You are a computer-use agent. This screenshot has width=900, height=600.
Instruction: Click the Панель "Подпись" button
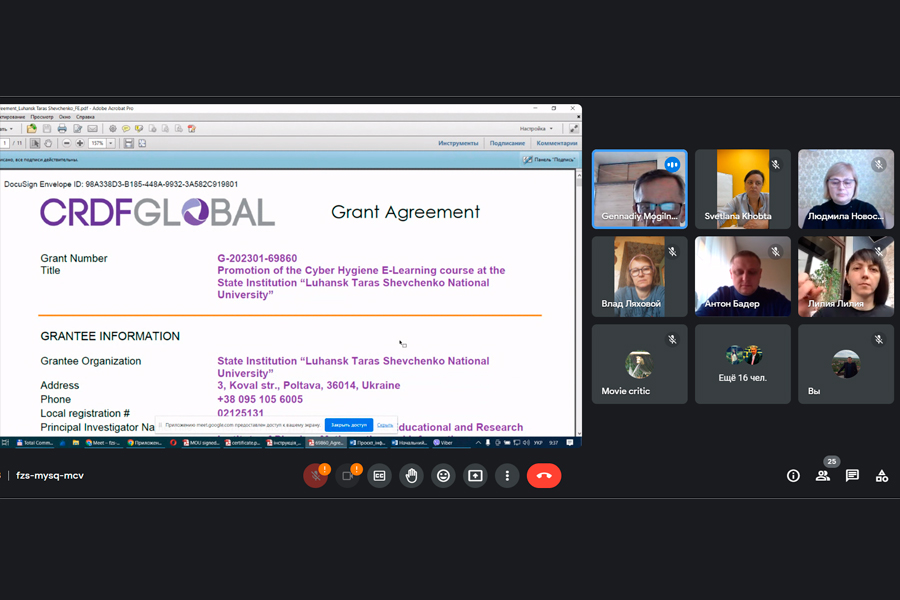coord(549,160)
